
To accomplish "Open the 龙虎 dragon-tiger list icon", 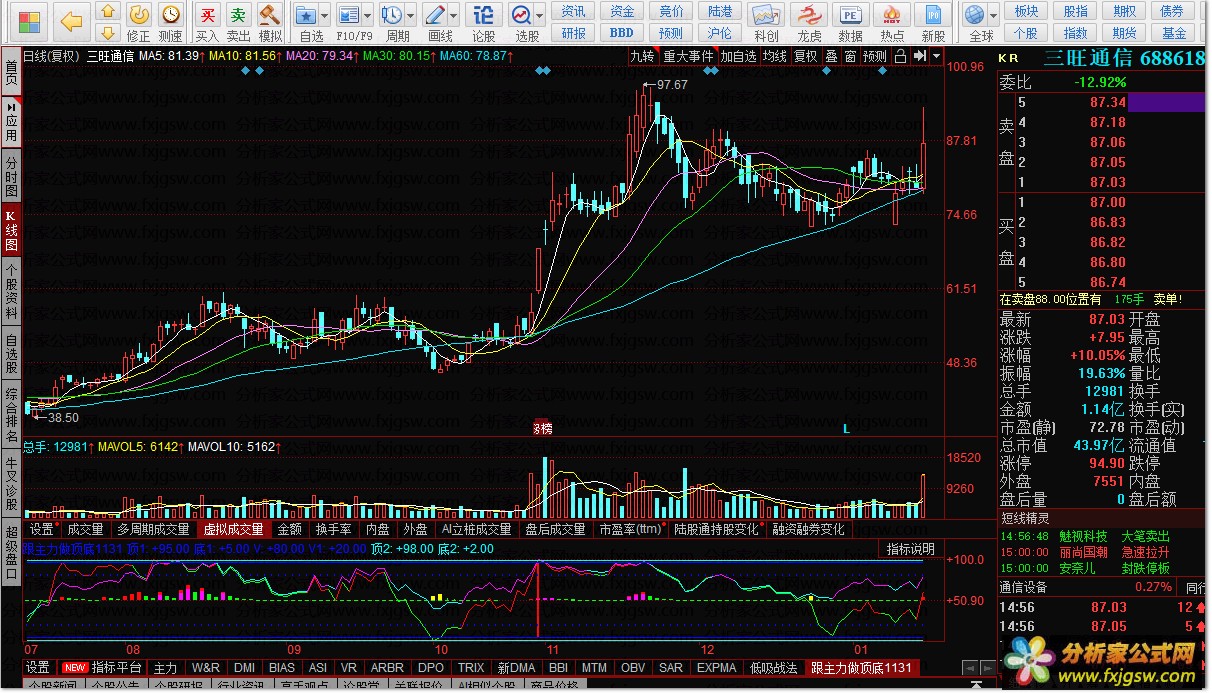I will coord(809,15).
